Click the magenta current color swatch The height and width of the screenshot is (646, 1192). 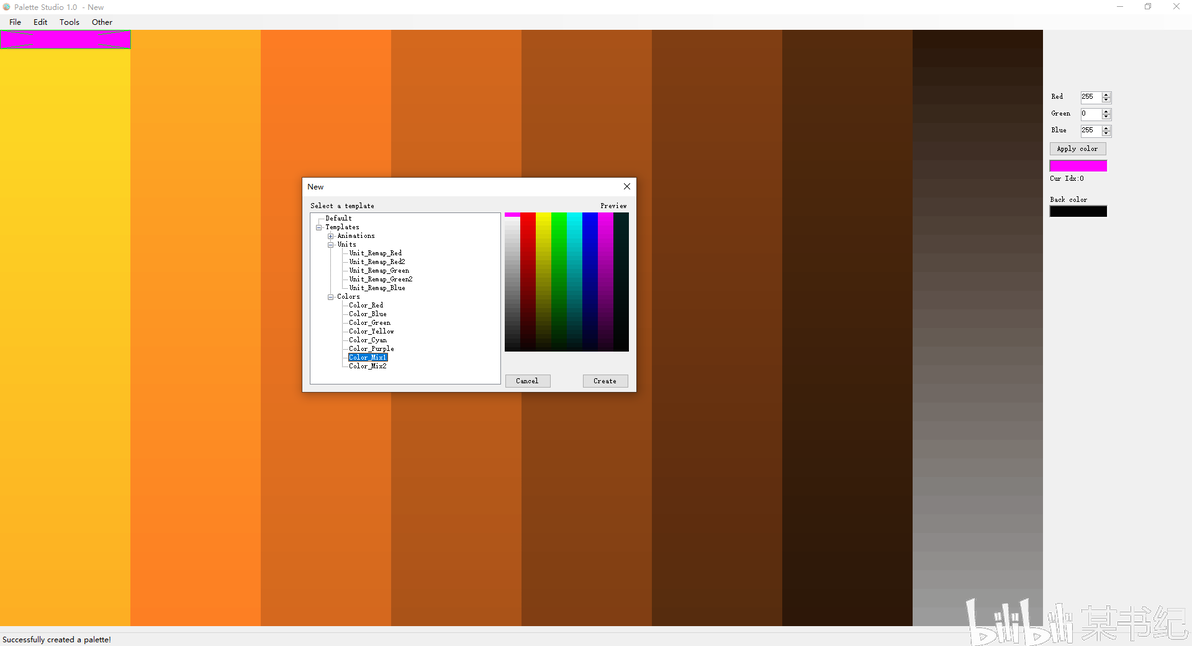click(x=1078, y=166)
